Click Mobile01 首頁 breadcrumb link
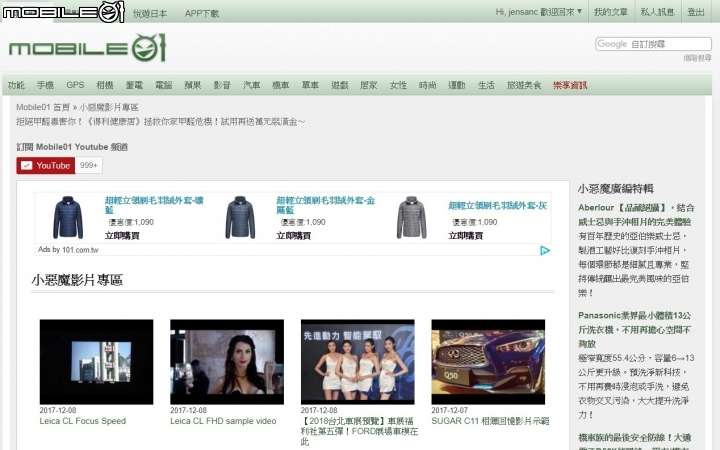Image resolution: width=720 pixels, height=450 pixels. coord(43,107)
